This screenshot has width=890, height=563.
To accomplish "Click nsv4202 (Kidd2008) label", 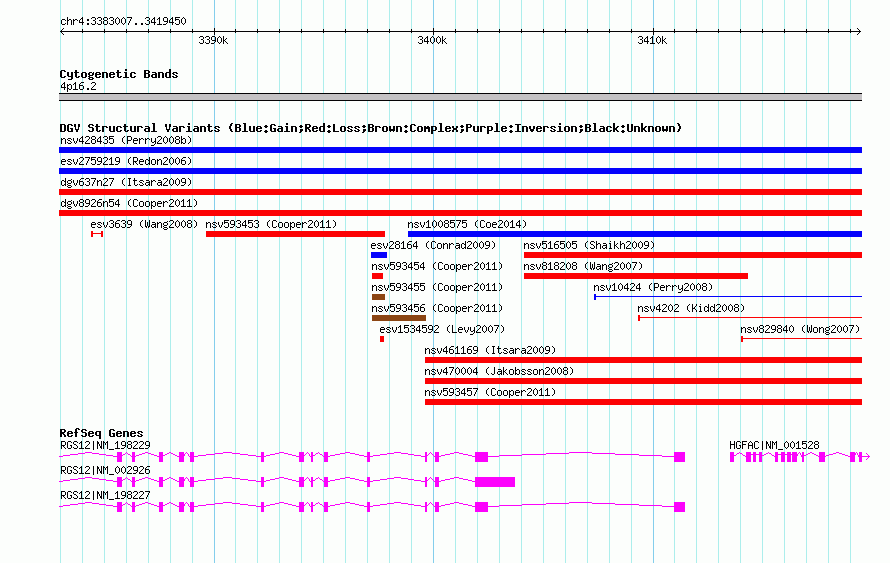I will pos(691,308).
